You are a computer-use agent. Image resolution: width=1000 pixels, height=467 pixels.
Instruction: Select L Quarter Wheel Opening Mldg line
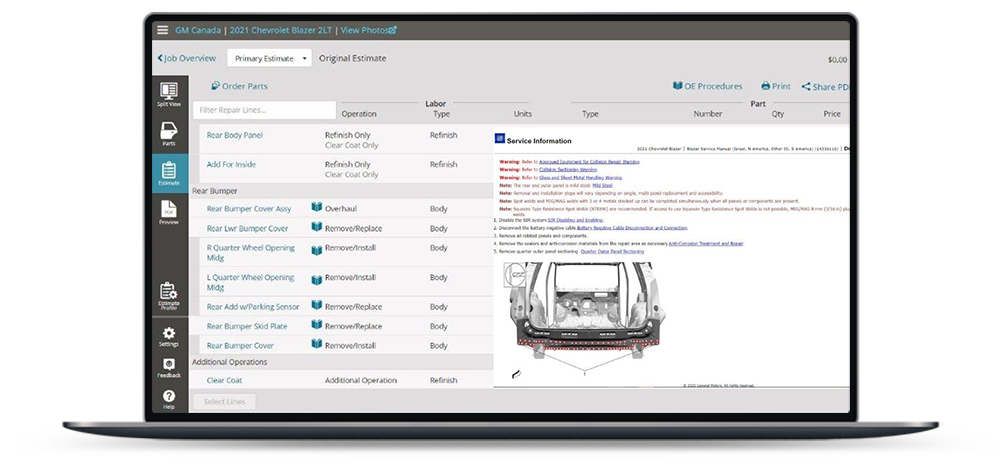tap(251, 283)
